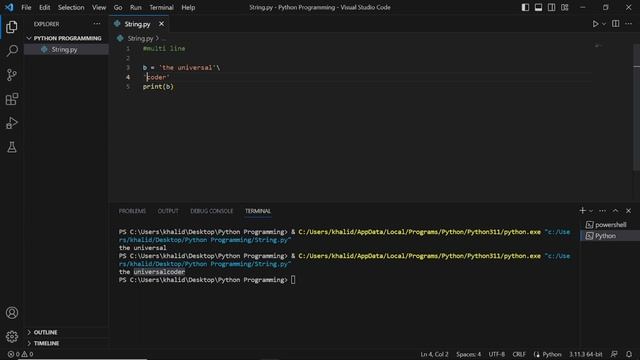Open the Explorer view in activity bar

[x=12, y=27]
